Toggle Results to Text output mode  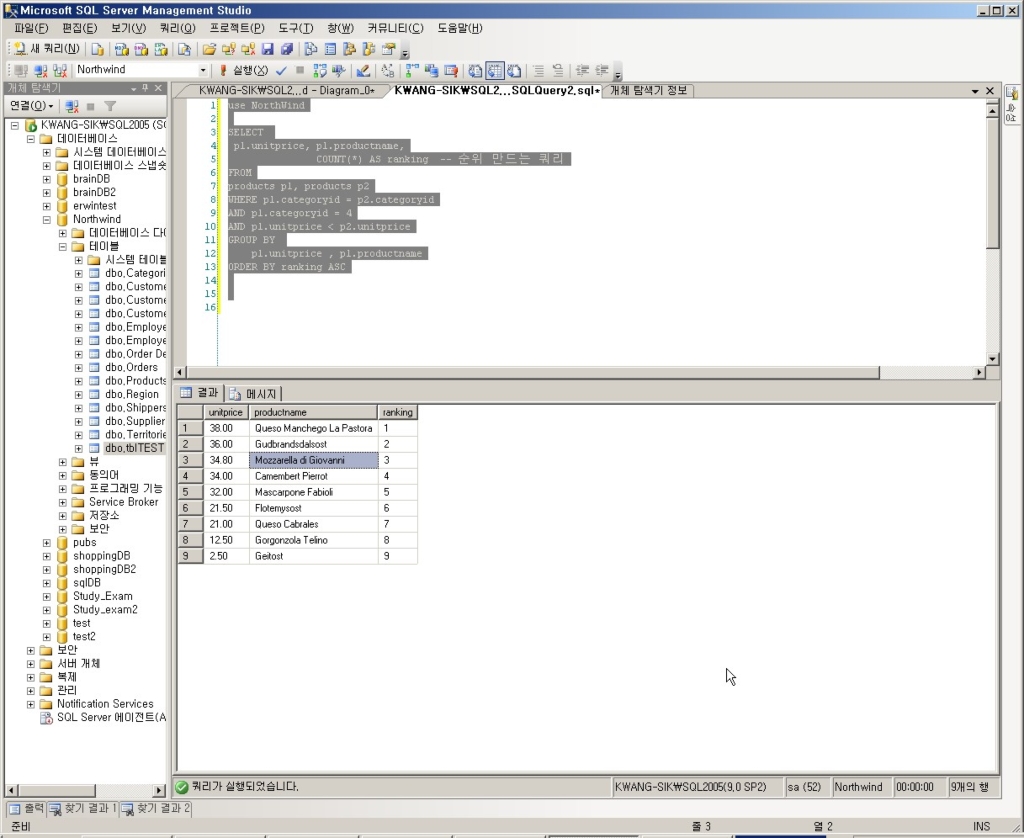(x=475, y=70)
